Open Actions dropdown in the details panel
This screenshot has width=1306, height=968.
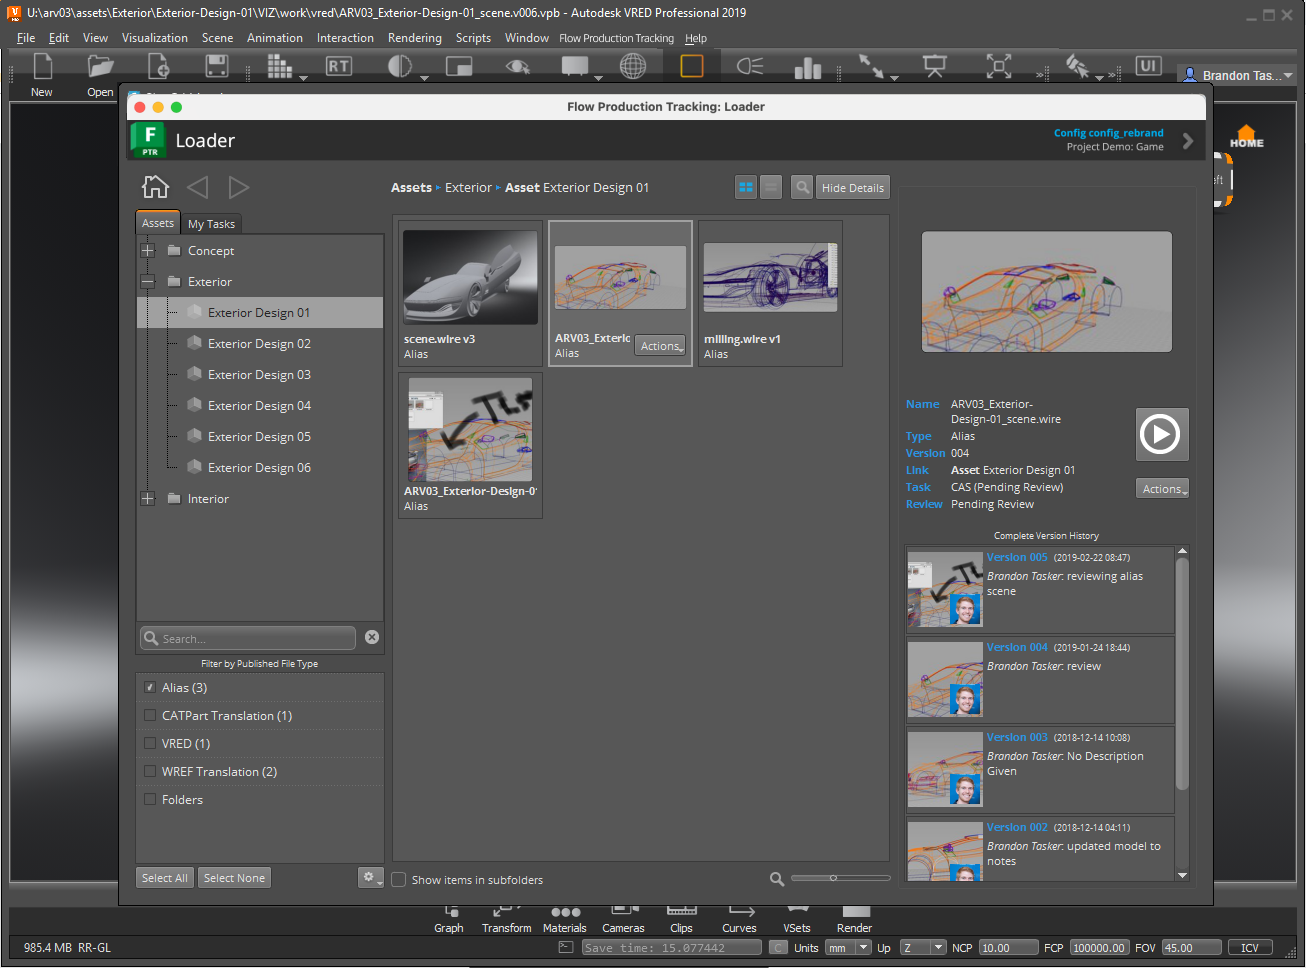[x=1162, y=489]
